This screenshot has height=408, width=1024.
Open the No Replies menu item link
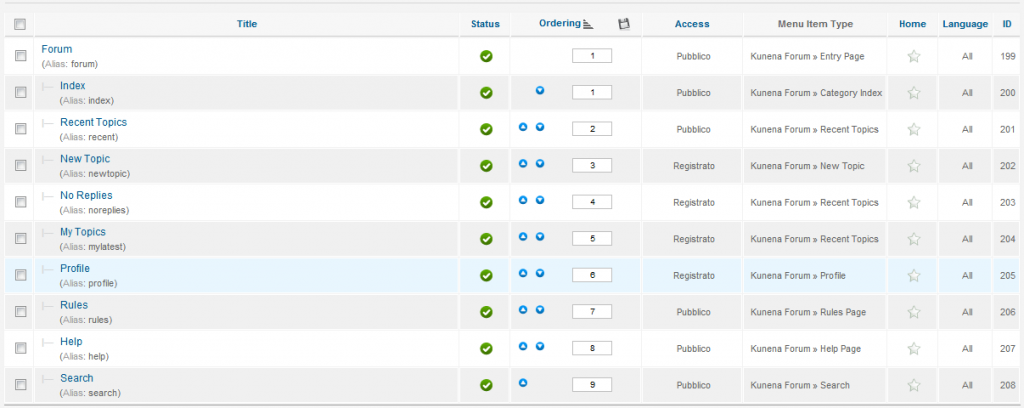[x=86, y=195]
